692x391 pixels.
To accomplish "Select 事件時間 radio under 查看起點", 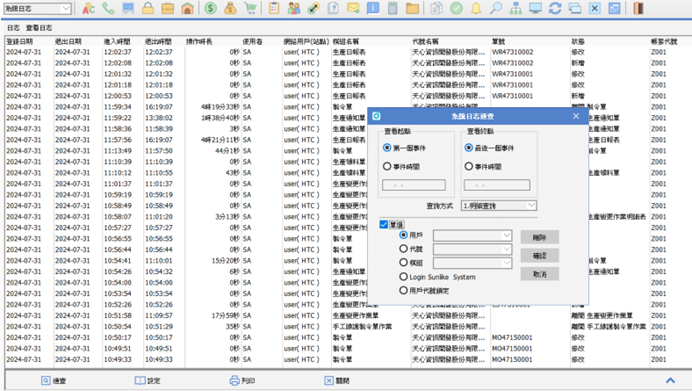I will 387,166.
